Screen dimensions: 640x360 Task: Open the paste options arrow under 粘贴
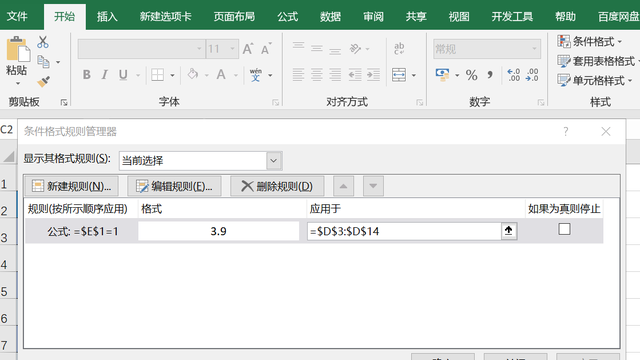[x=18, y=83]
